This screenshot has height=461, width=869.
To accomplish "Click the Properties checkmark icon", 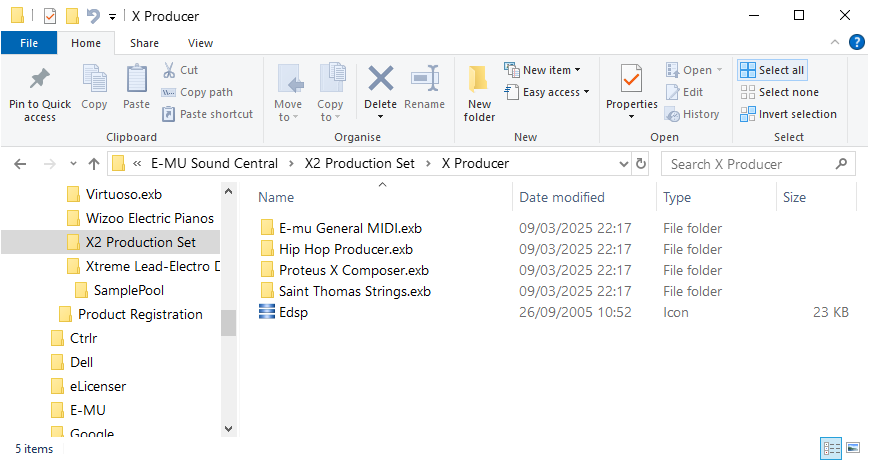I will pyautogui.click(x=631, y=78).
